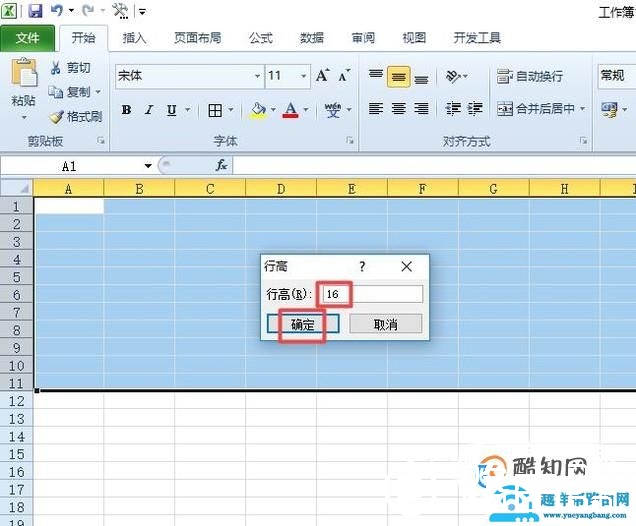Click the phonetic guide wén icon
Image resolution: width=636 pixels, height=526 pixels.
point(333,110)
